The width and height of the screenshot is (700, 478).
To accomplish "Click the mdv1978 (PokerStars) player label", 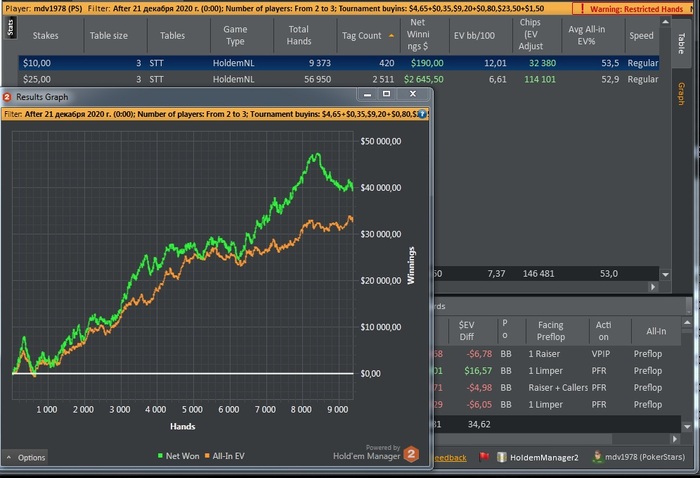I will (645, 457).
